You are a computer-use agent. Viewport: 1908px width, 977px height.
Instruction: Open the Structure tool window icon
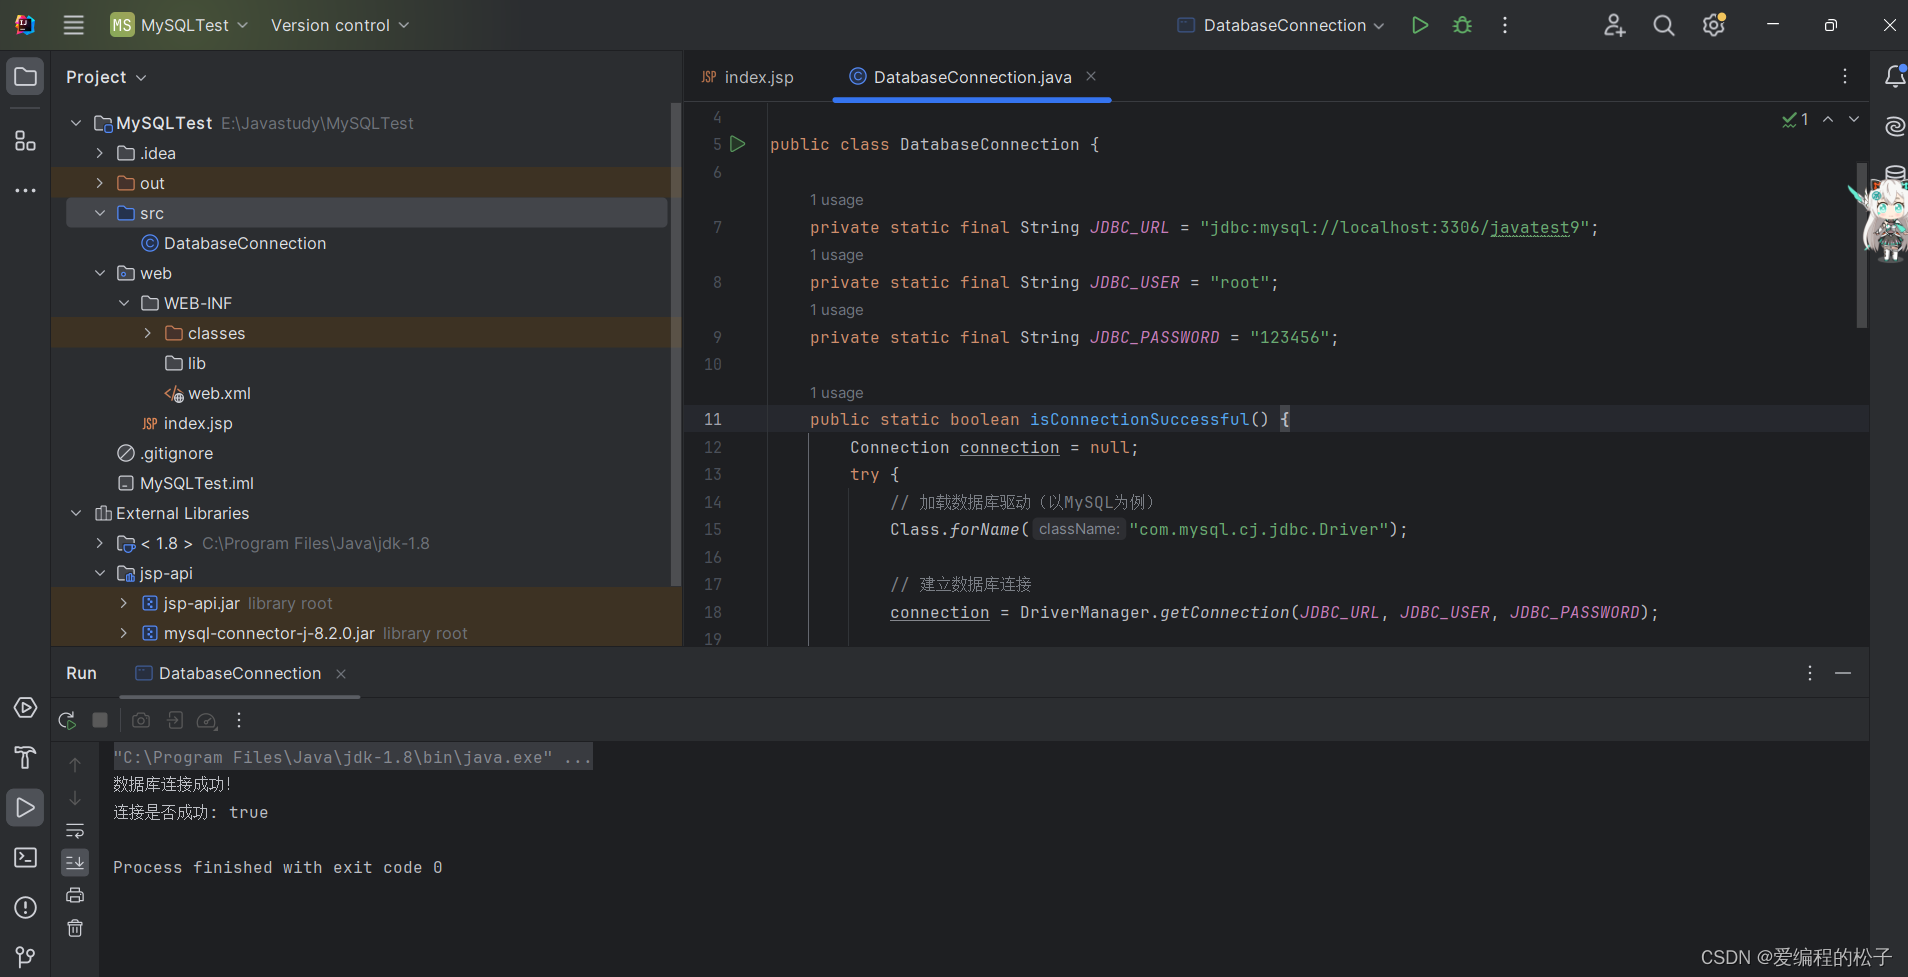coord(26,141)
